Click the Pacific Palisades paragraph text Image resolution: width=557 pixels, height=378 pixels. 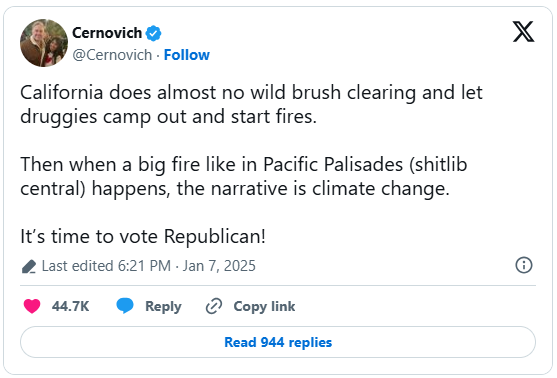(x=244, y=177)
